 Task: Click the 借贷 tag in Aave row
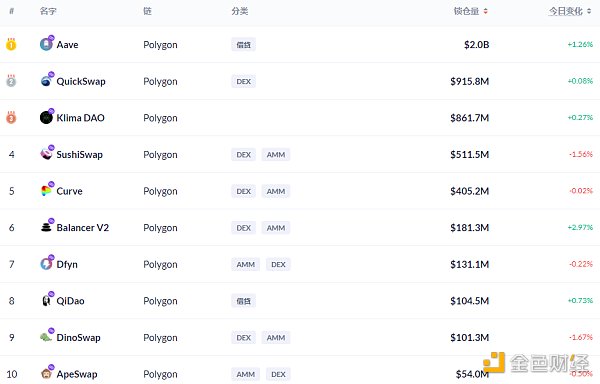[243, 45]
